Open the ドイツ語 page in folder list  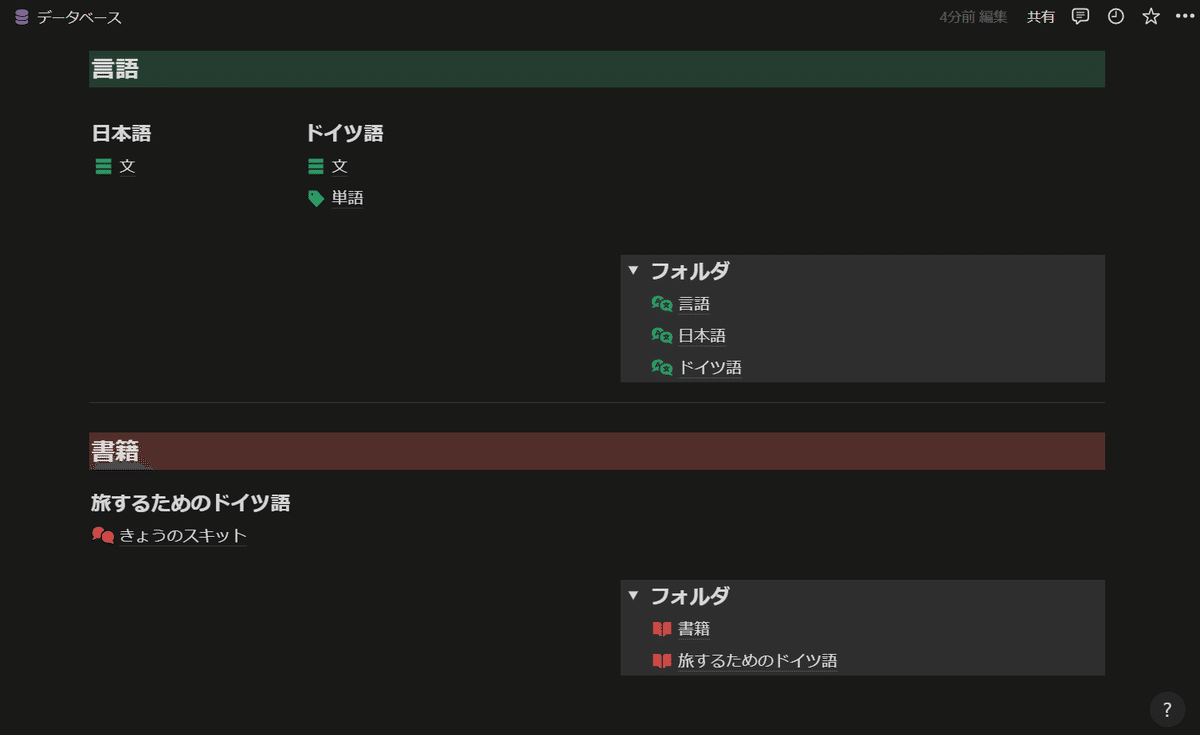[710, 367]
